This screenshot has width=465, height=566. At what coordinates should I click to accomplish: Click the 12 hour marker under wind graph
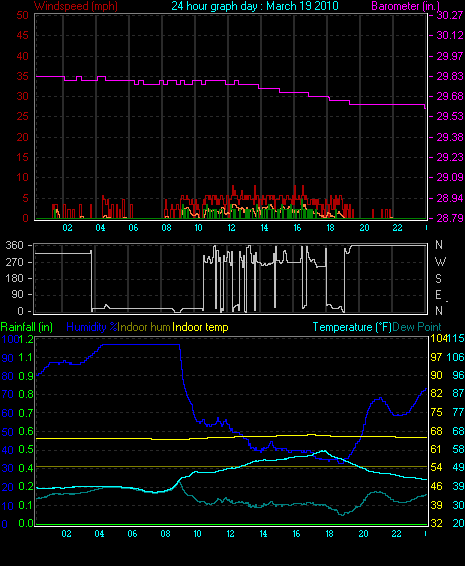[x=231, y=228]
